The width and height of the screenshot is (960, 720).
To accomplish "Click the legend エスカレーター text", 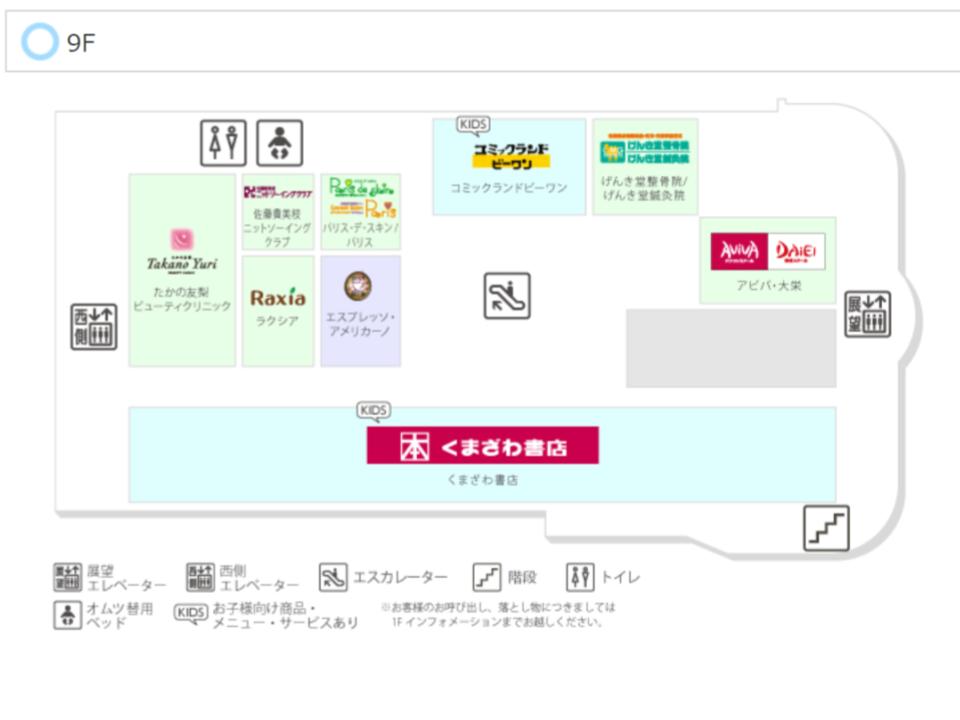I will [400, 577].
